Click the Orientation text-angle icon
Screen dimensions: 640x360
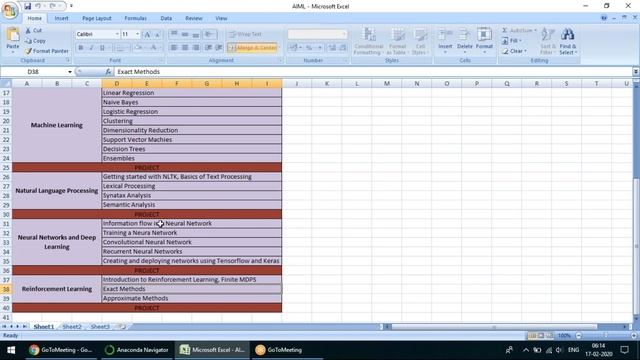209,34
